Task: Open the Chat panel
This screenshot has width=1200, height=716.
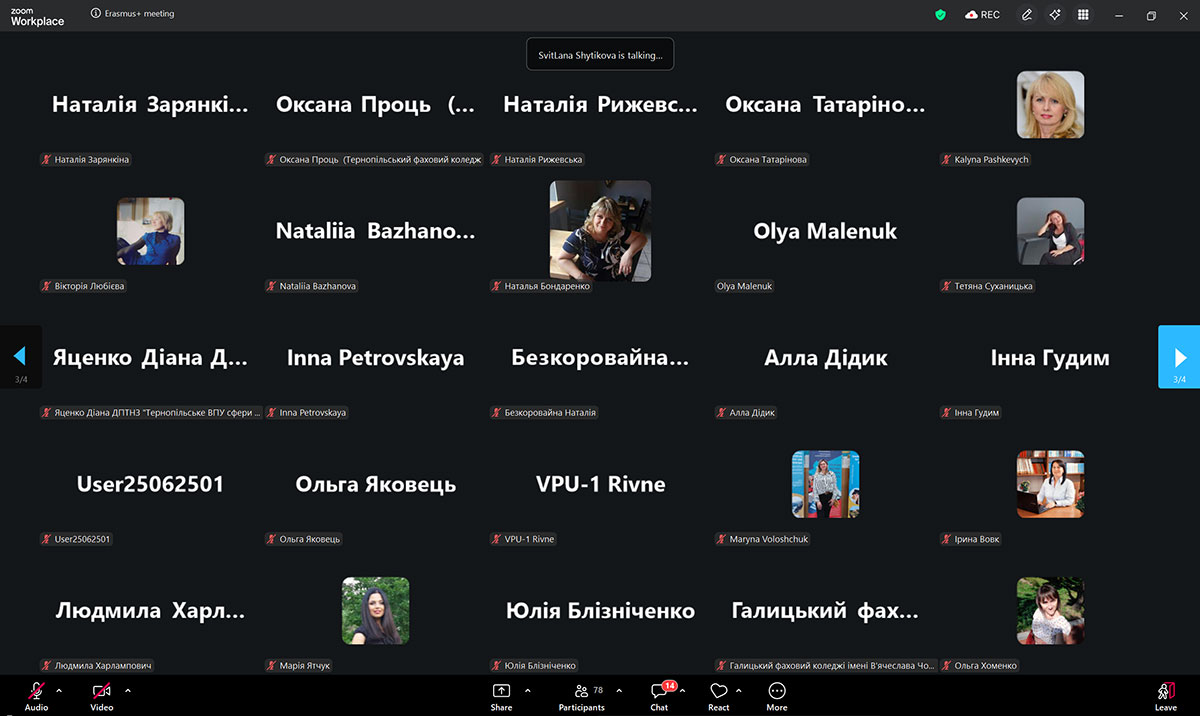Action: tap(659, 691)
